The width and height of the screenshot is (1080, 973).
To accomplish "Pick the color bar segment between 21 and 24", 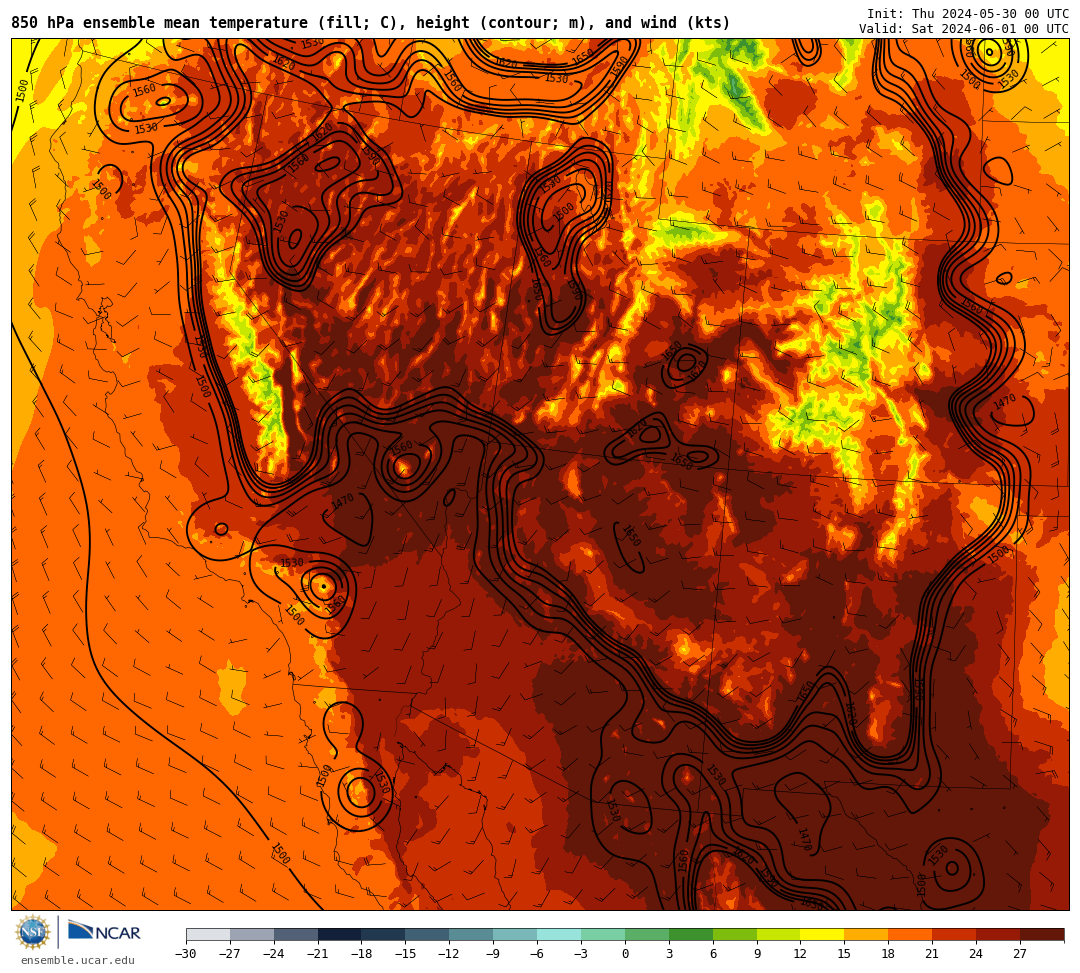I will point(955,934).
